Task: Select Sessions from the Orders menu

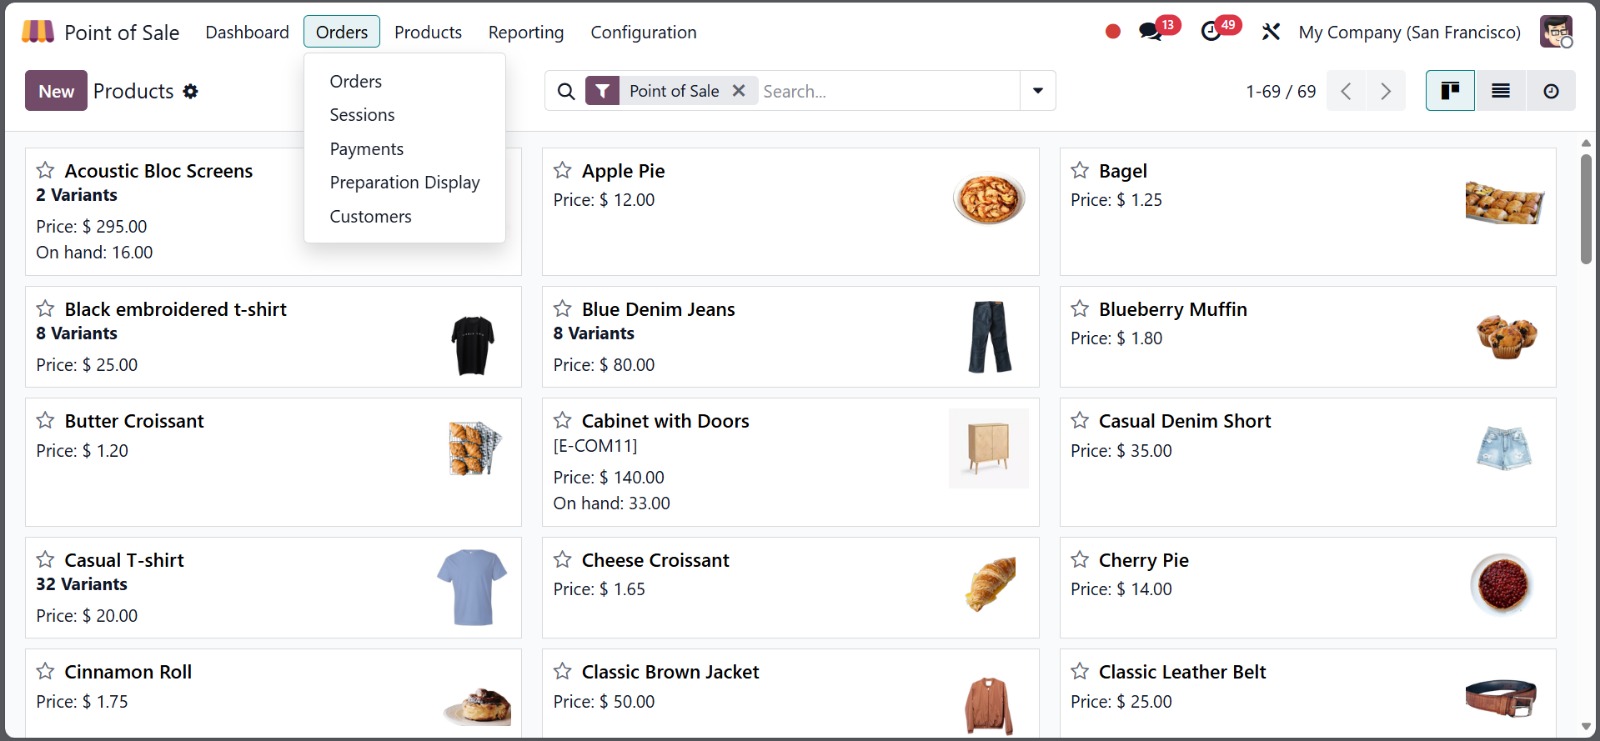Action: [362, 115]
